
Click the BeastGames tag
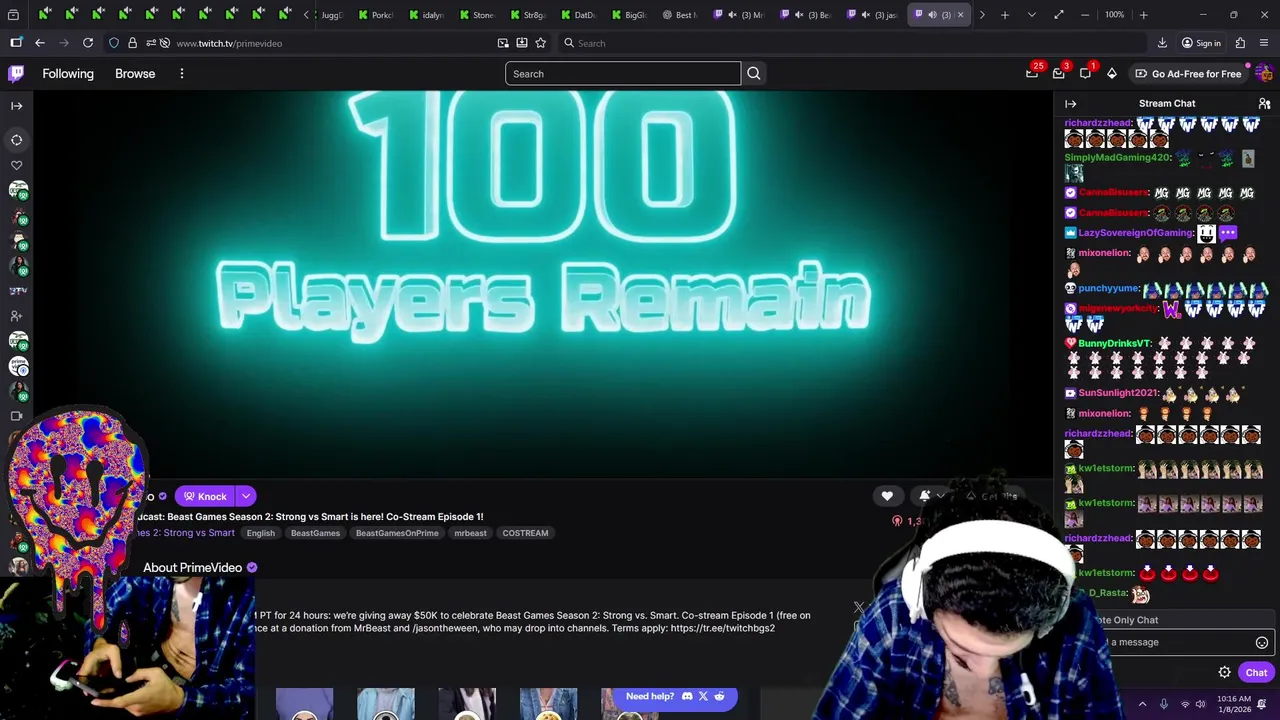coord(315,533)
